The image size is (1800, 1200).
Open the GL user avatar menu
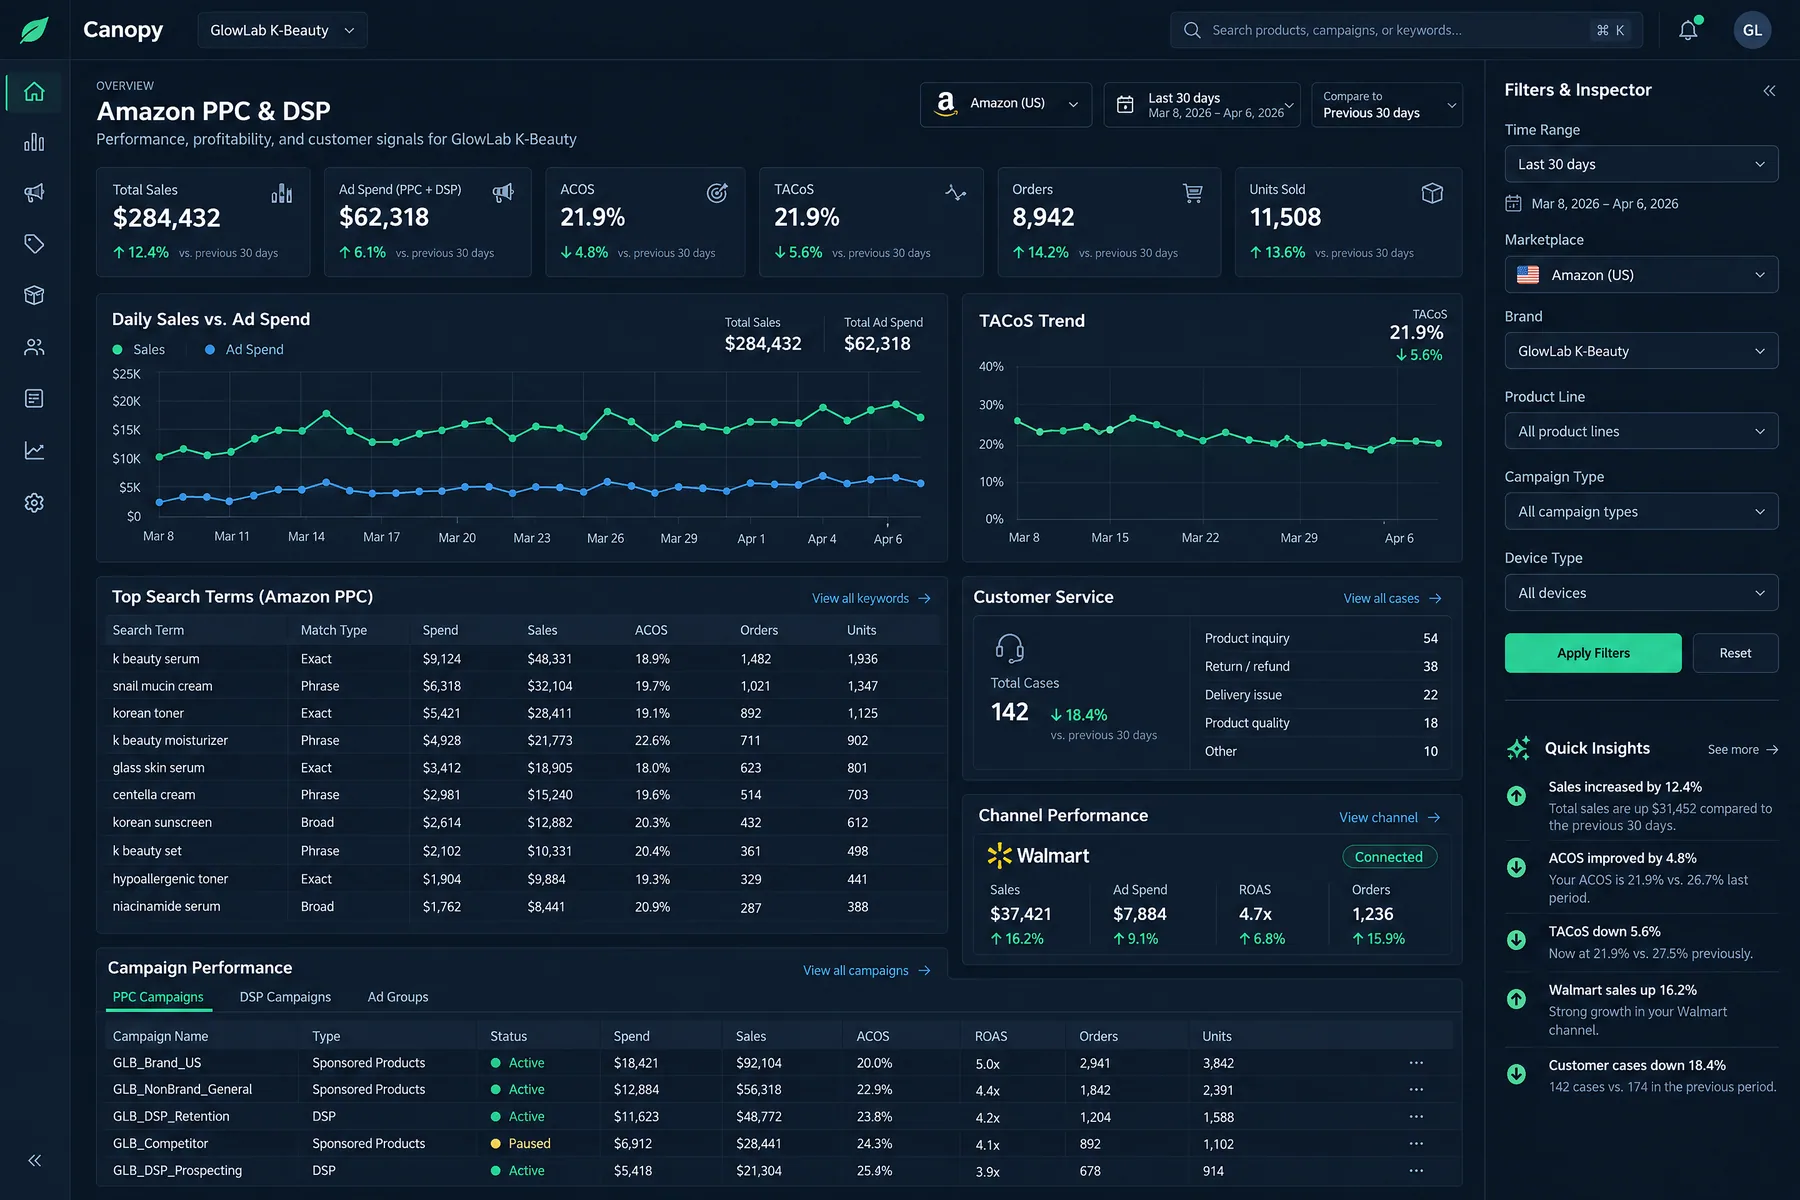point(1752,30)
